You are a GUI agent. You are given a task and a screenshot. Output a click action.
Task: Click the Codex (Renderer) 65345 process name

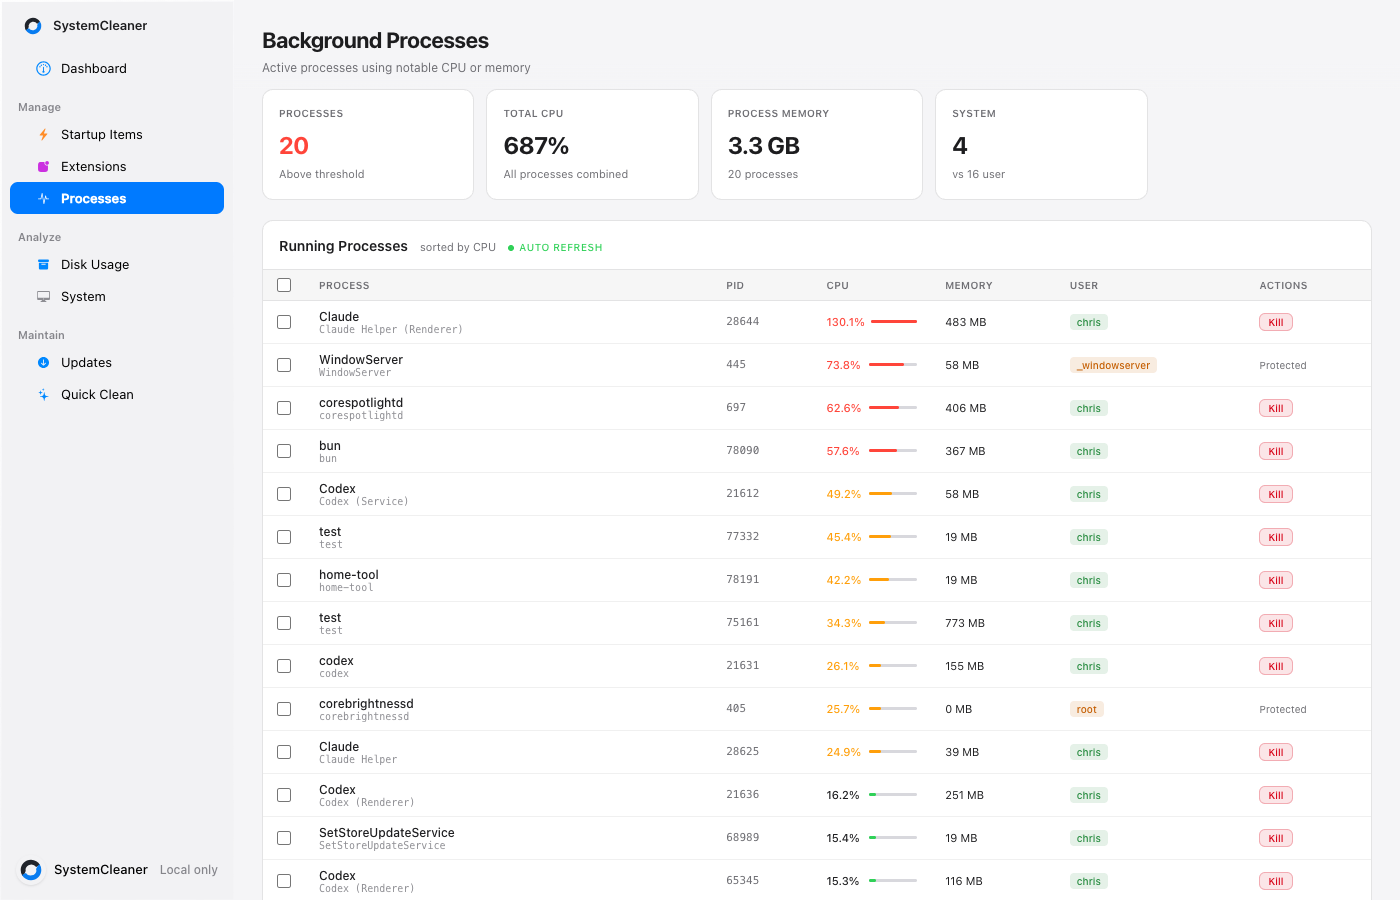[x=337, y=876]
